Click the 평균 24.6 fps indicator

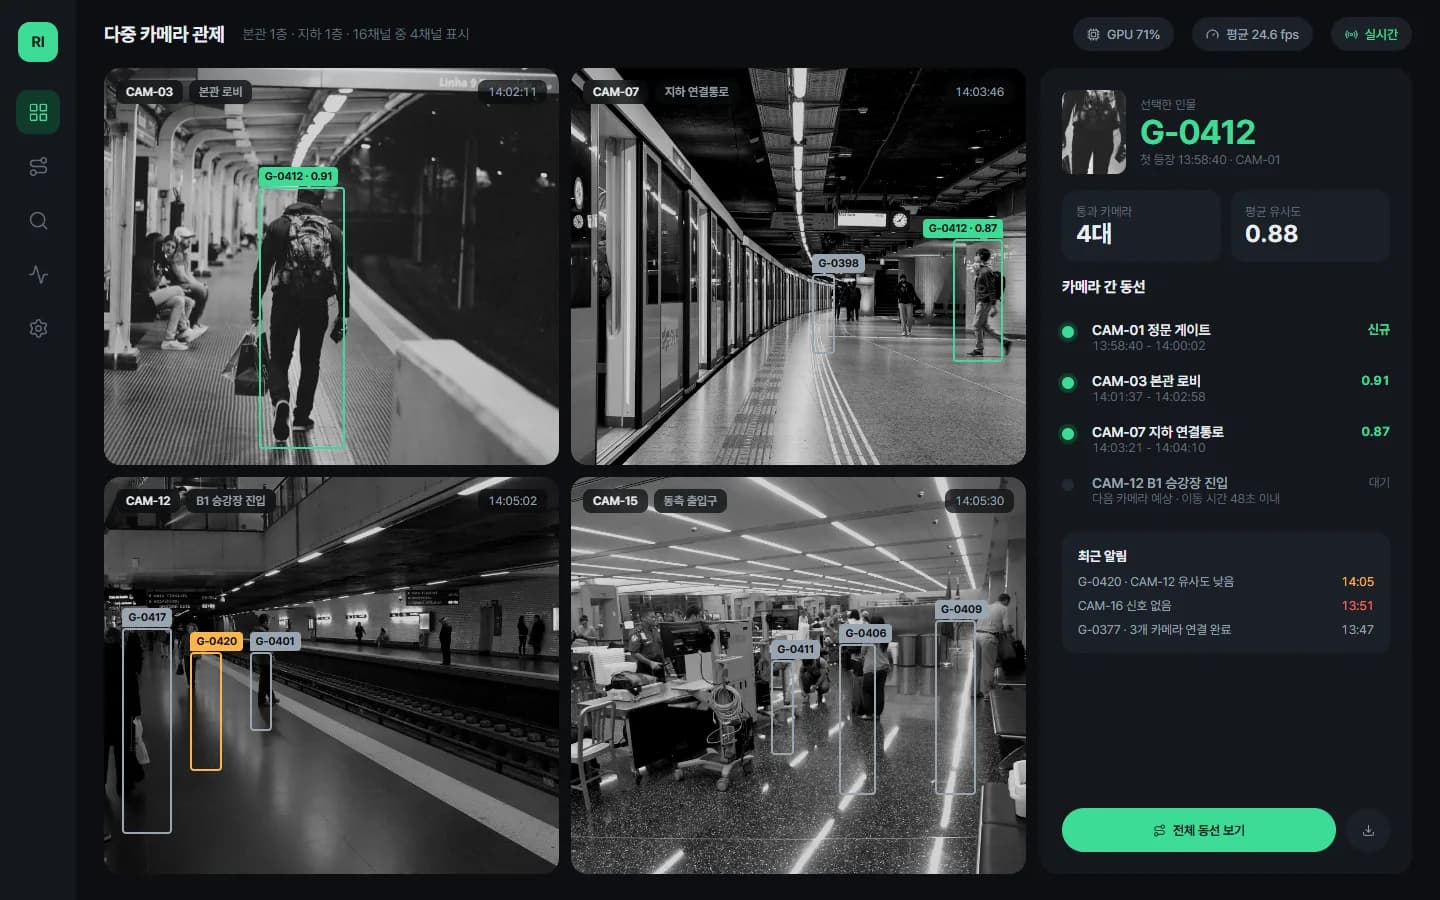tap(1252, 34)
